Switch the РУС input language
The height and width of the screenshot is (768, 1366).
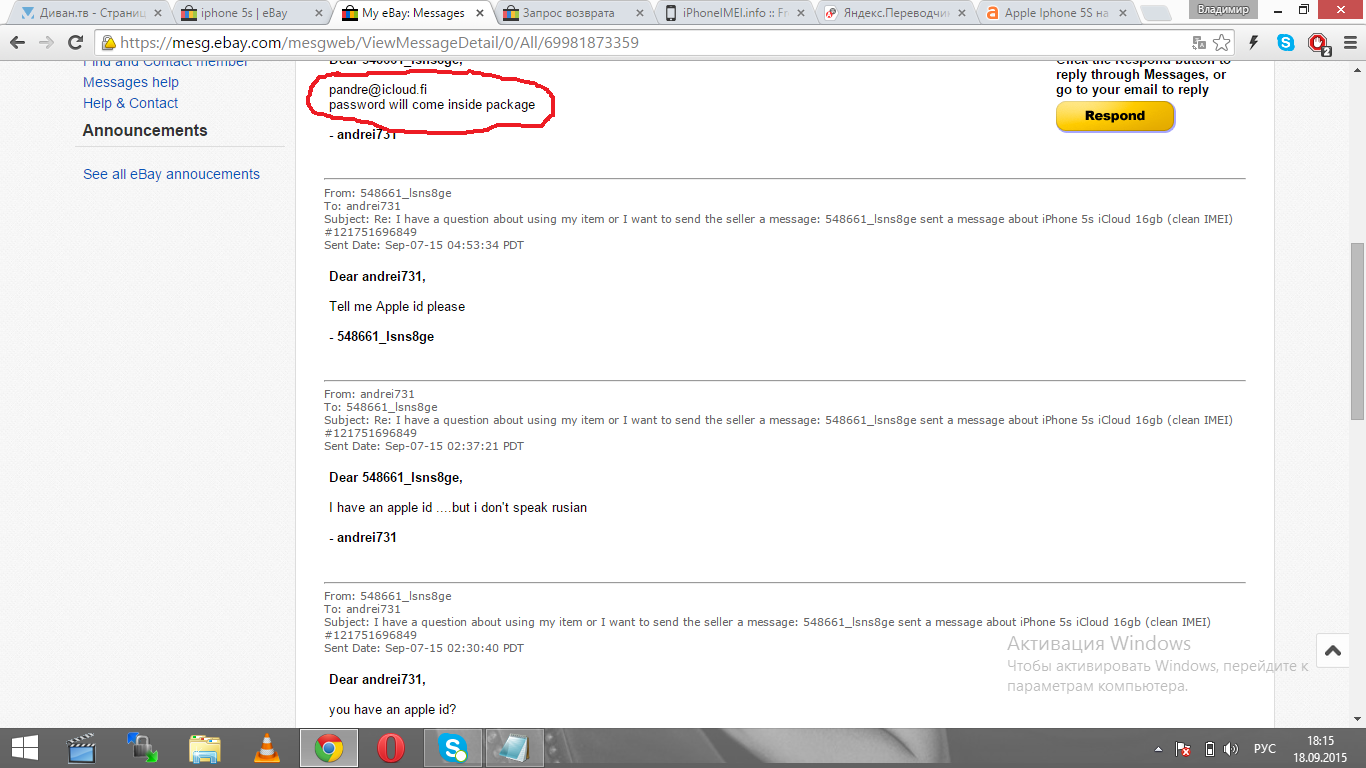click(x=1265, y=749)
